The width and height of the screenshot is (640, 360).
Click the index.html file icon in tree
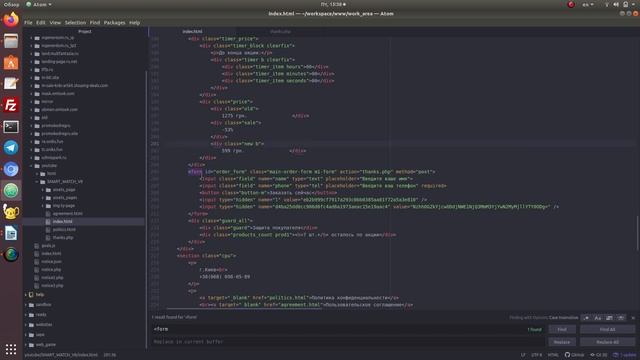48,222
